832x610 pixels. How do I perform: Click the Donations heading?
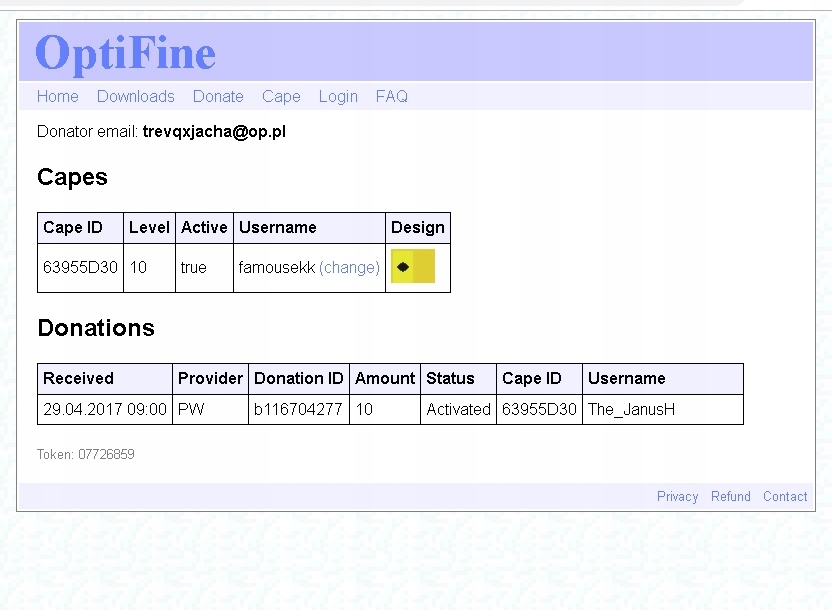point(96,328)
